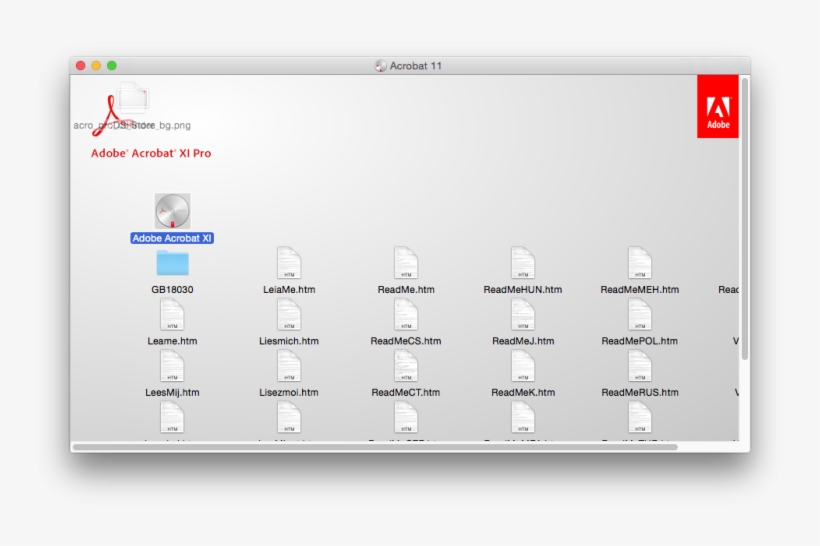Click the horizontal scrollbar at window bottom
This screenshot has width=820, height=546.
[375, 447]
